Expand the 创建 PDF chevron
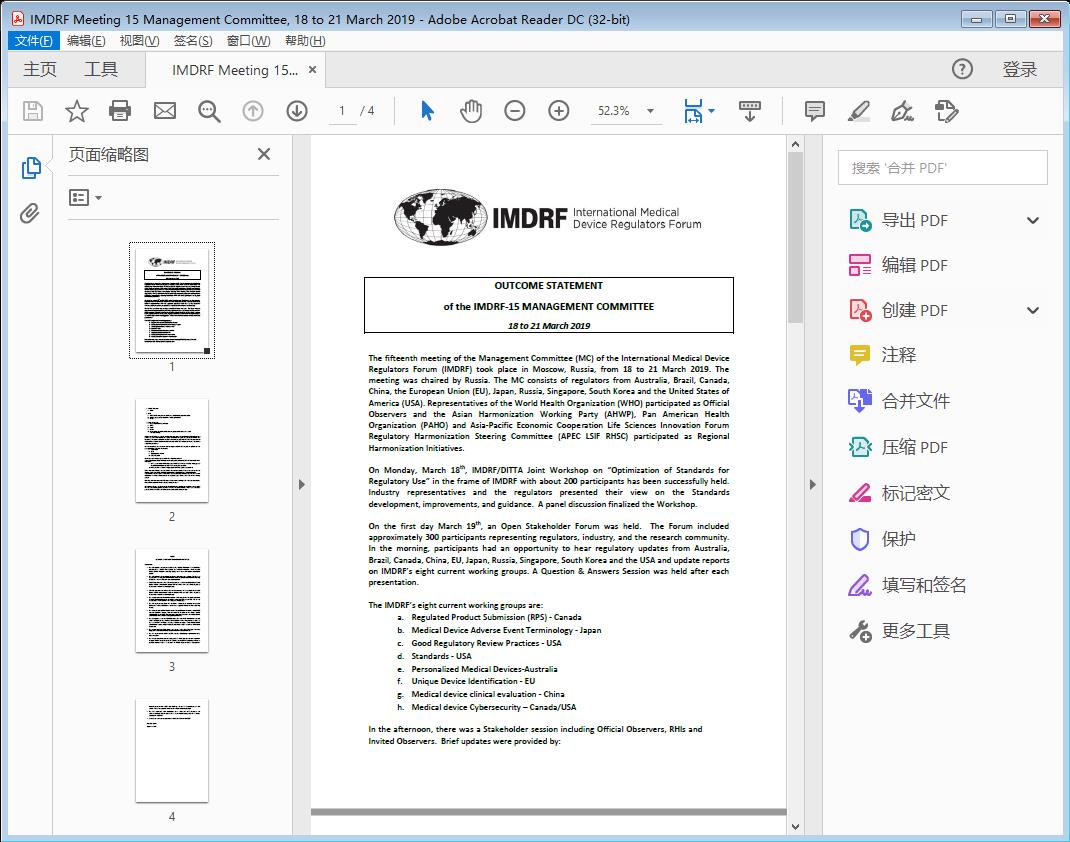 (x=1033, y=310)
